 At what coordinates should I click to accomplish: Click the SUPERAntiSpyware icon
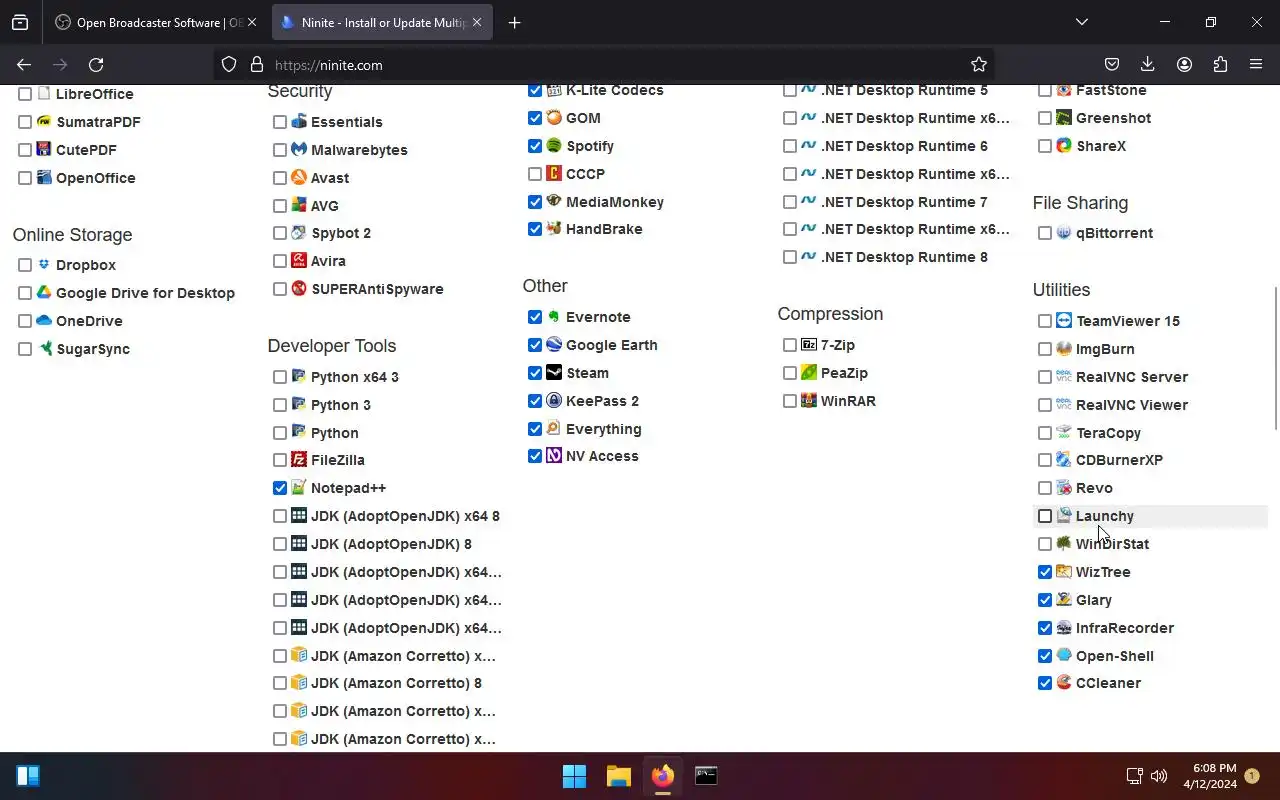(298, 288)
